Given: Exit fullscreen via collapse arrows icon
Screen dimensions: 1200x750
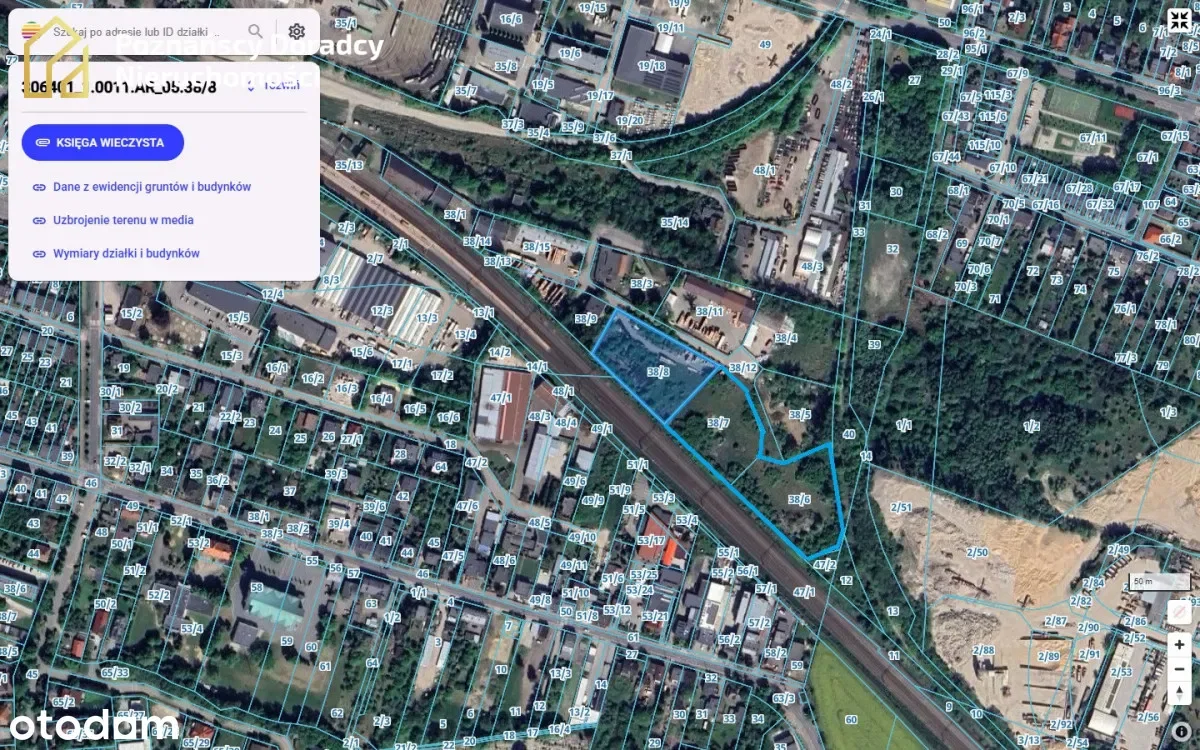Looking at the screenshot, I should (1178, 21).
